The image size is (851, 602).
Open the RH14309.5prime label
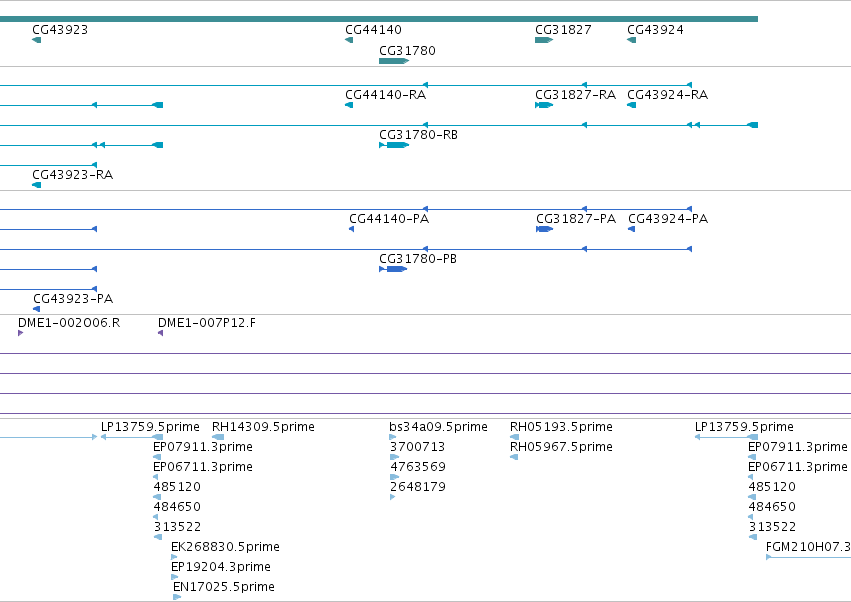[x=263, y=427]
